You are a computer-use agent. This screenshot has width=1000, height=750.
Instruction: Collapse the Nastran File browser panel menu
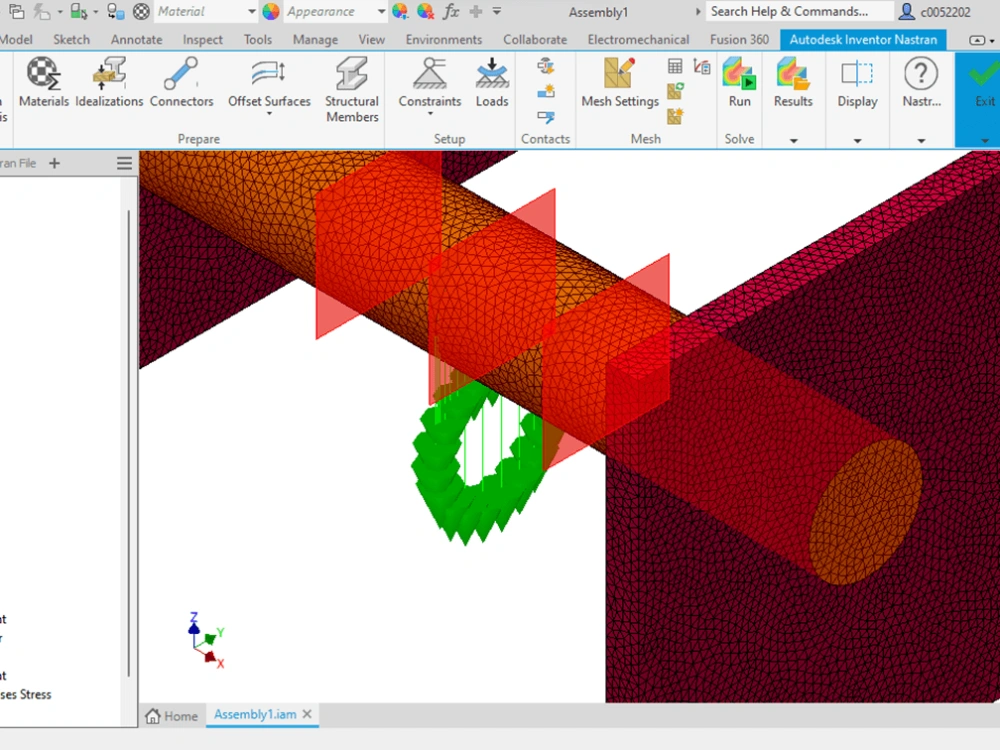[124, 162]
